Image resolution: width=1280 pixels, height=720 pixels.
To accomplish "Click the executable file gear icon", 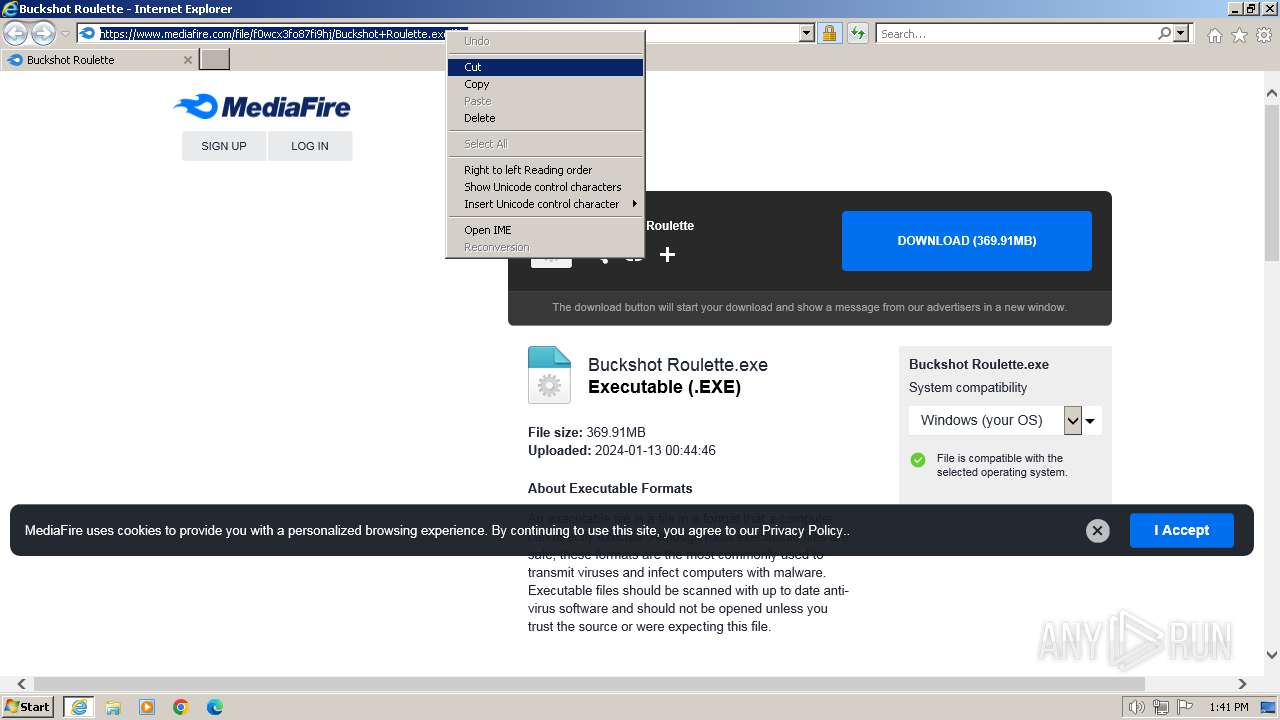I will [549, 375].
